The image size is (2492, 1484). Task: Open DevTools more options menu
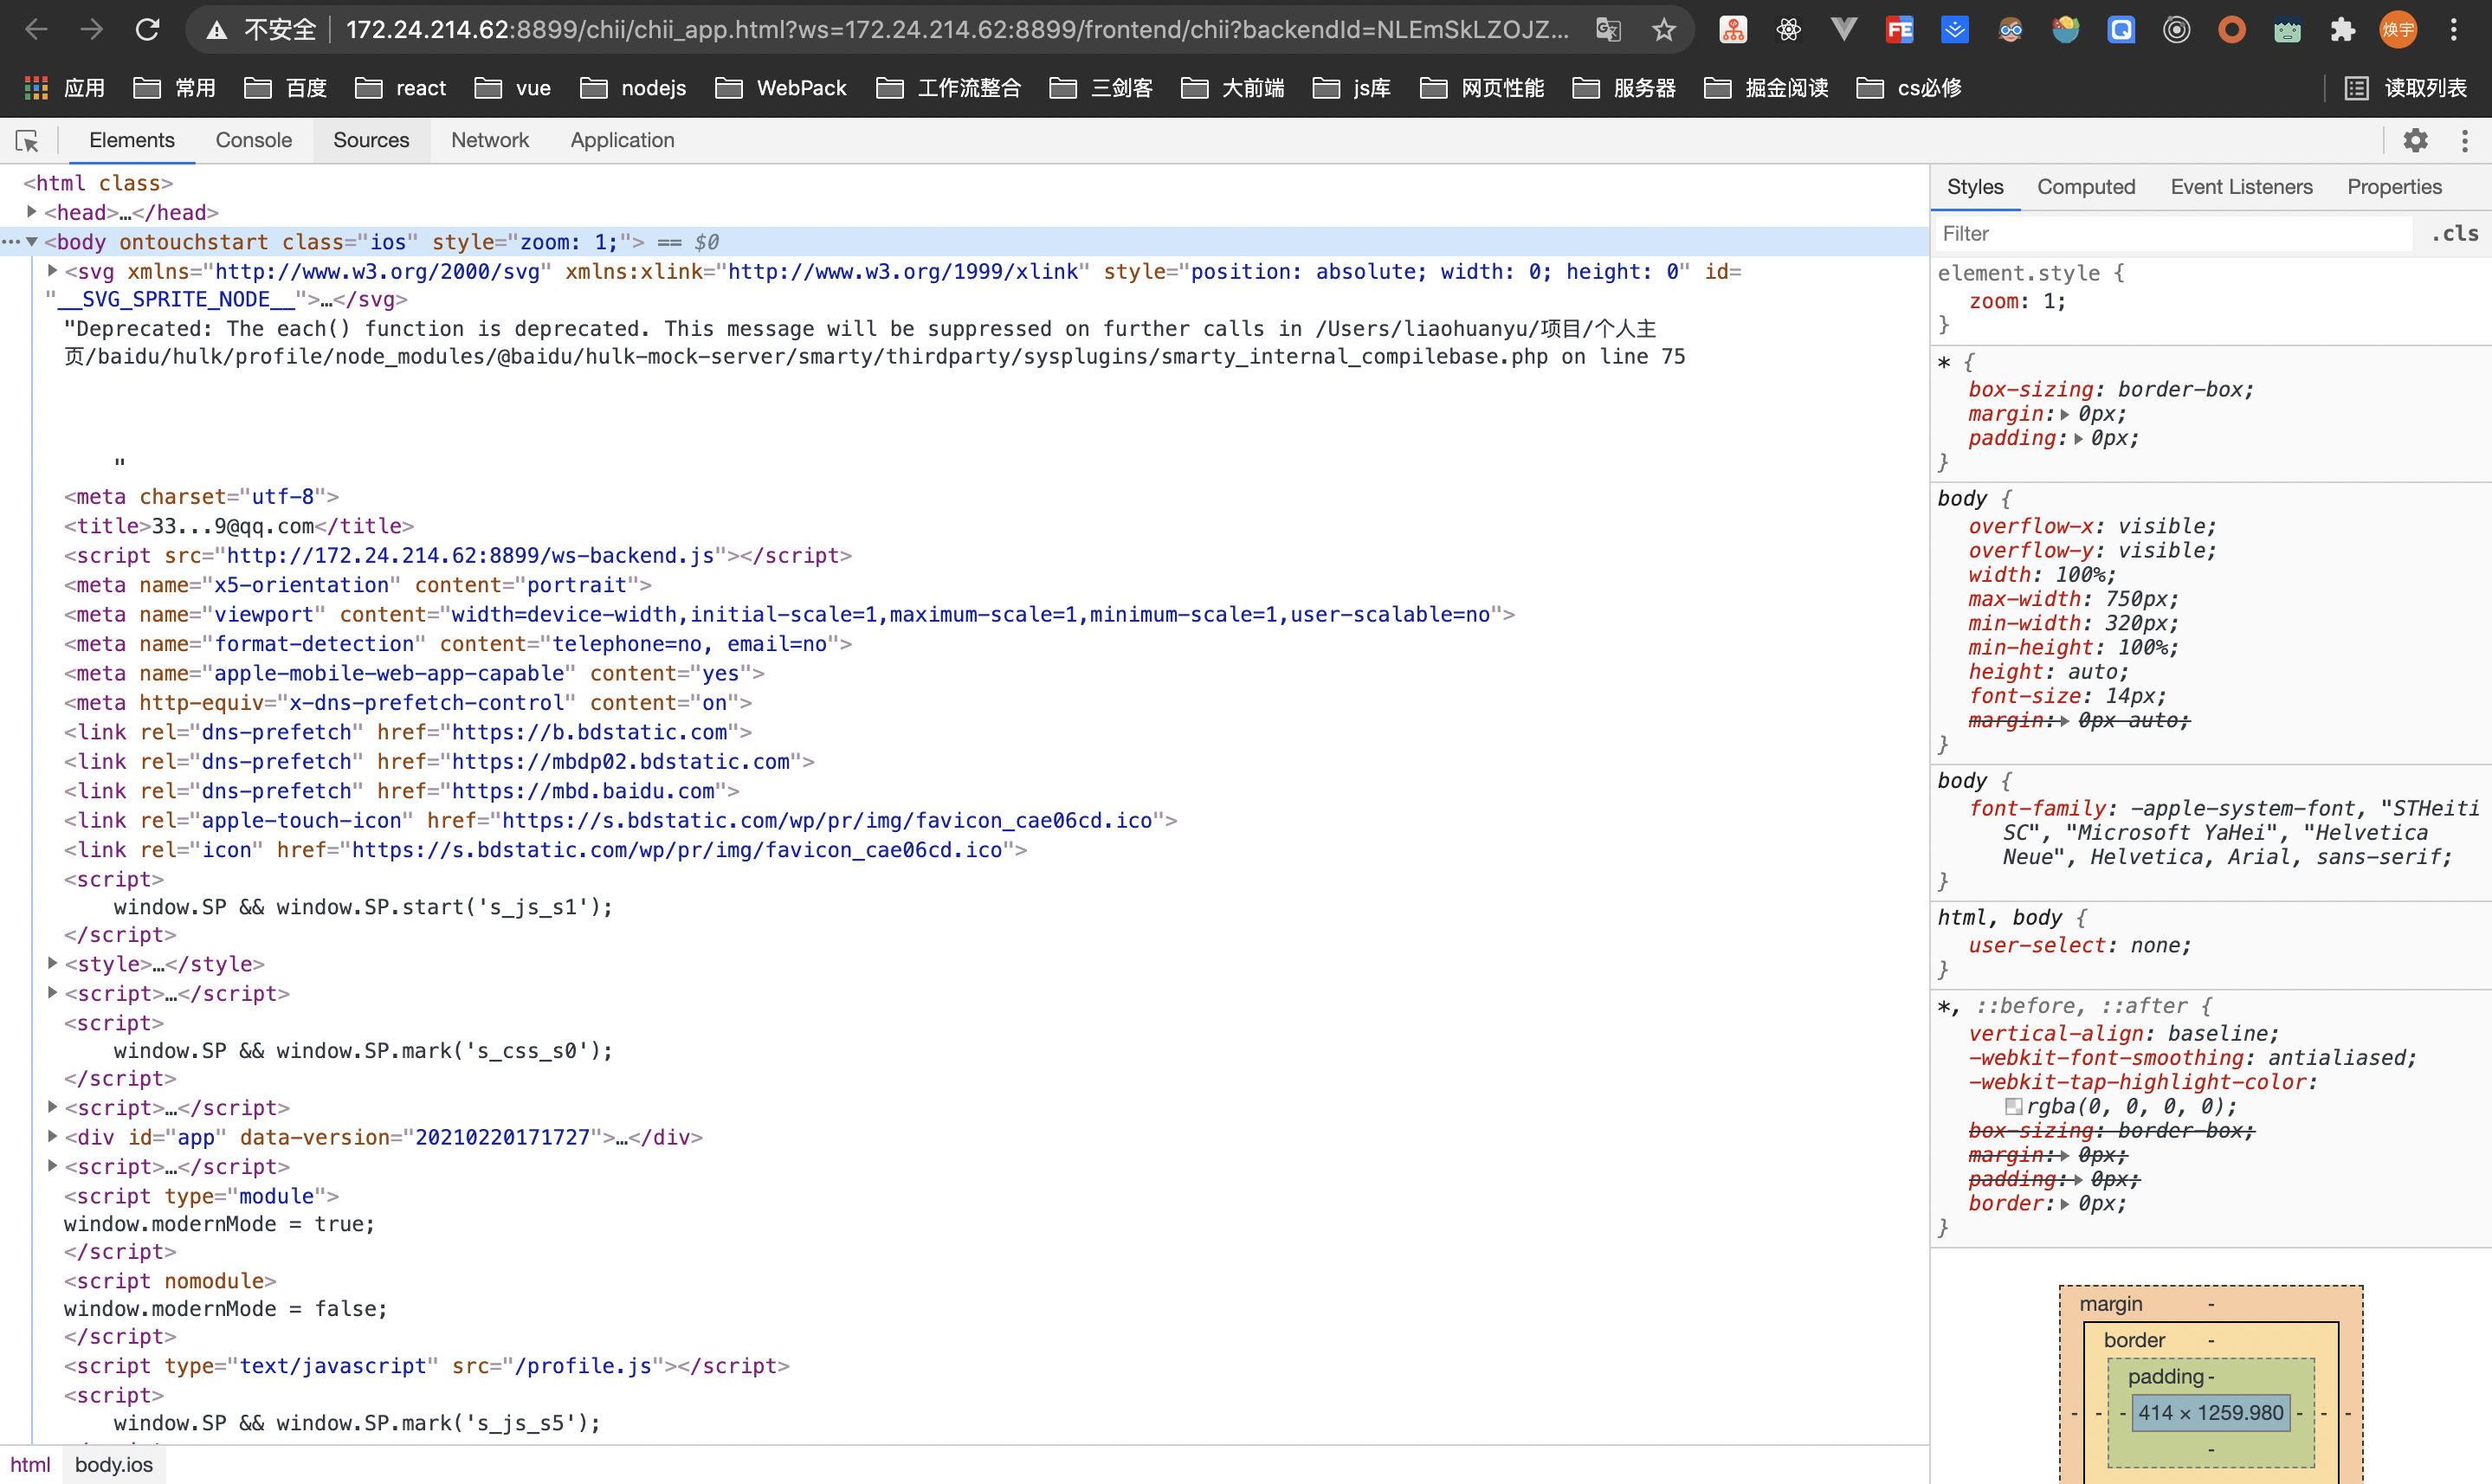pyautogui.click(x=2464, y=141)
